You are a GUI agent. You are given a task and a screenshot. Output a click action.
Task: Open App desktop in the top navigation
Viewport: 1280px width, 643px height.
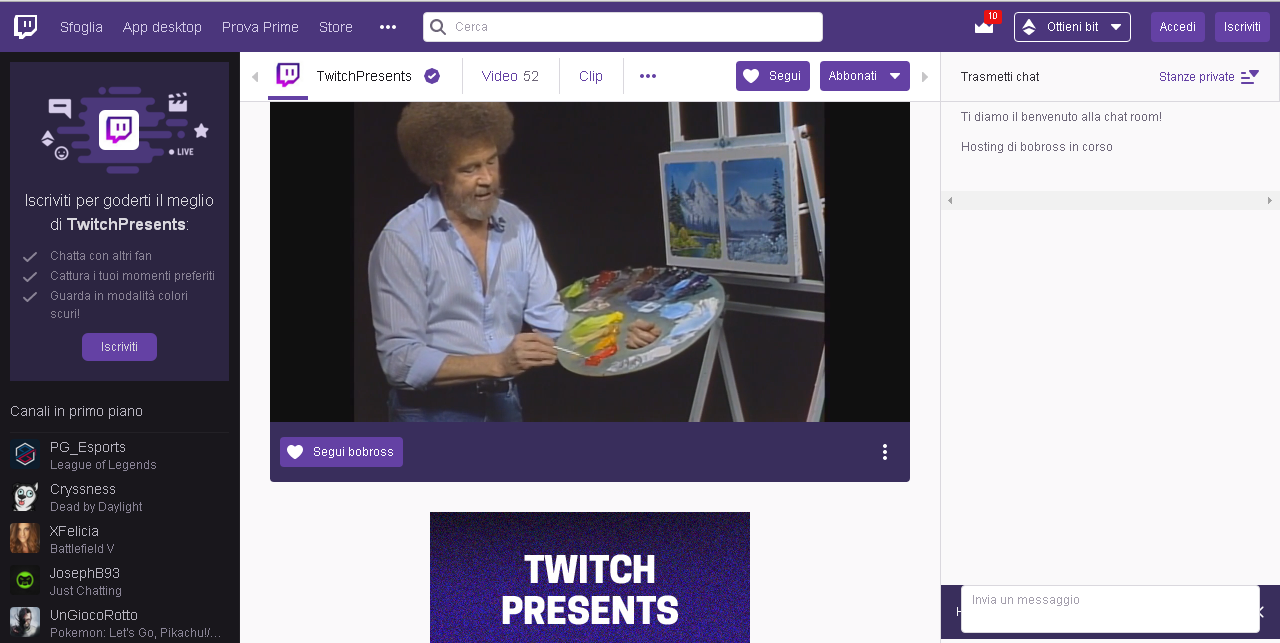(x=162, y=27)
